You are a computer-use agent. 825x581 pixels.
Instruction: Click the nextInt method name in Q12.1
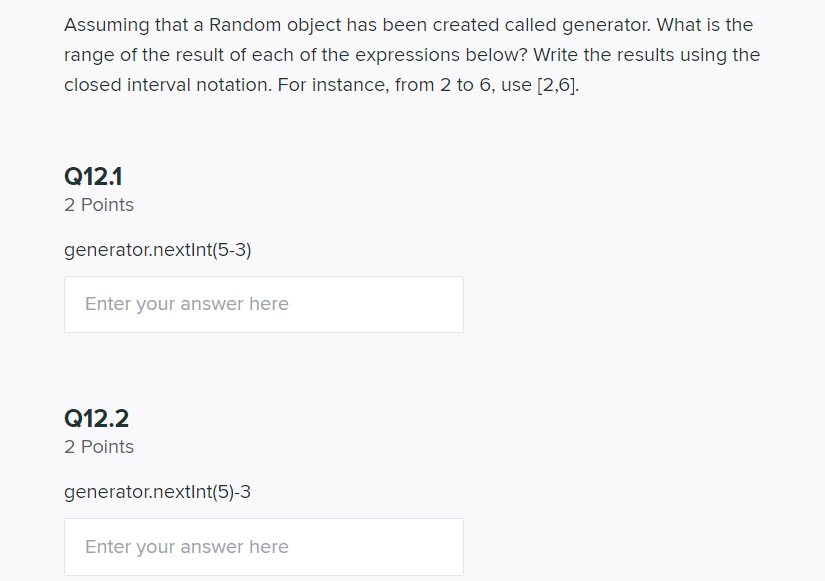186,249
